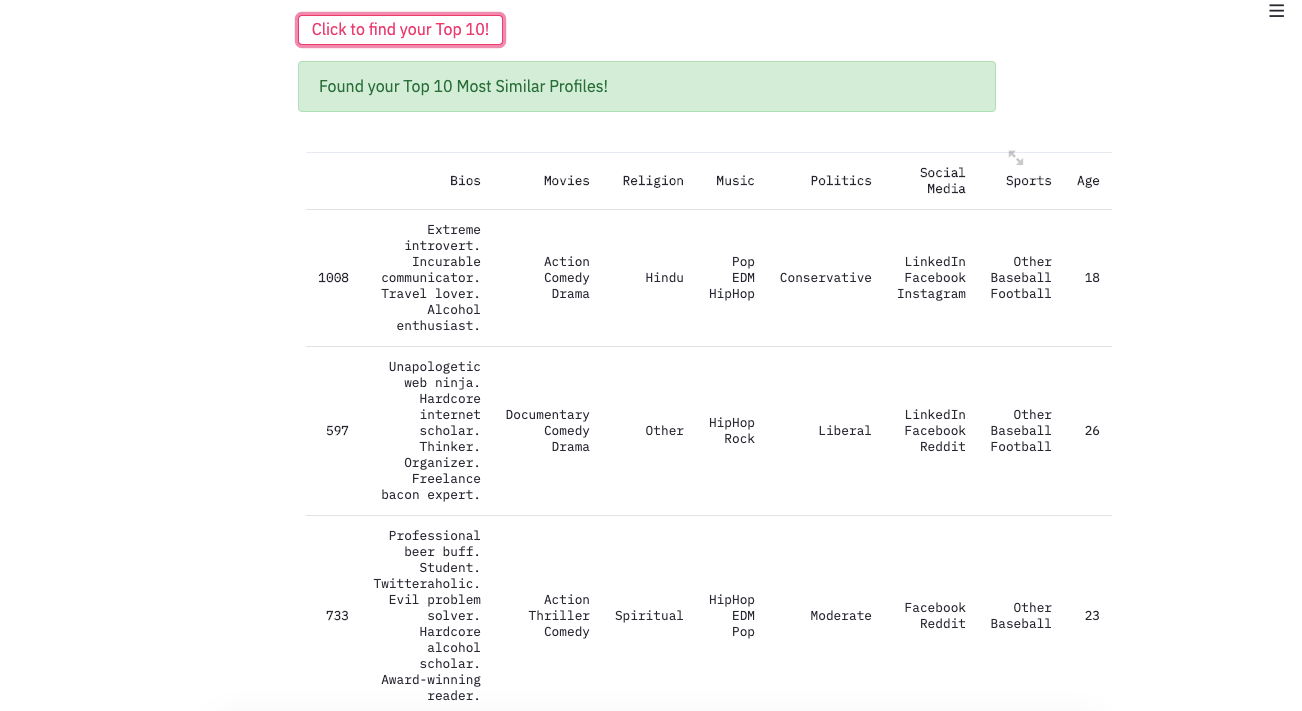The image size is (1302, 711).
Task: Click the Bios column header
Action: click(x=465, y=181)
